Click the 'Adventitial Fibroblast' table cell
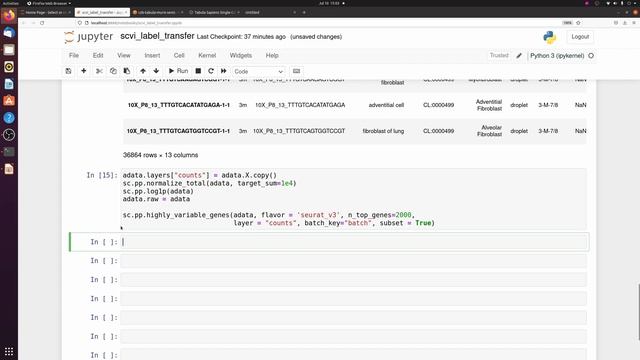Image resolution: width=640 pixels, height=360 pixels. click(x=489, y=105)
